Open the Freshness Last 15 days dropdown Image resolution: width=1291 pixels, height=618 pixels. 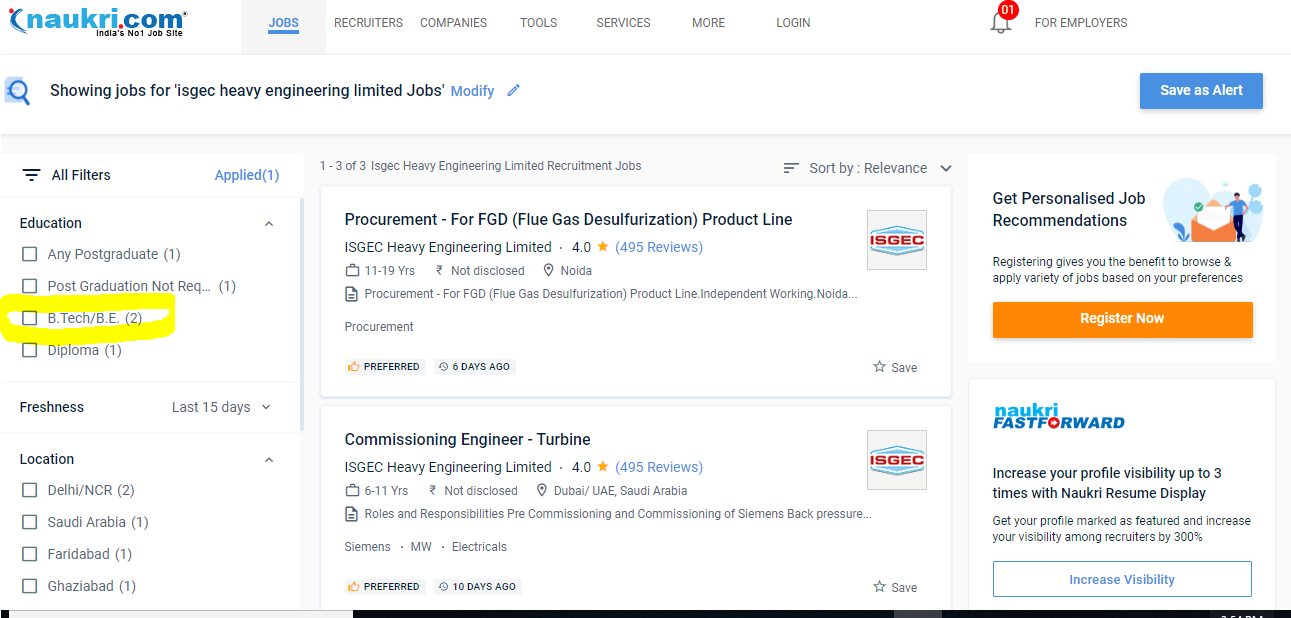pyautogui.click(x=222, y=407)
